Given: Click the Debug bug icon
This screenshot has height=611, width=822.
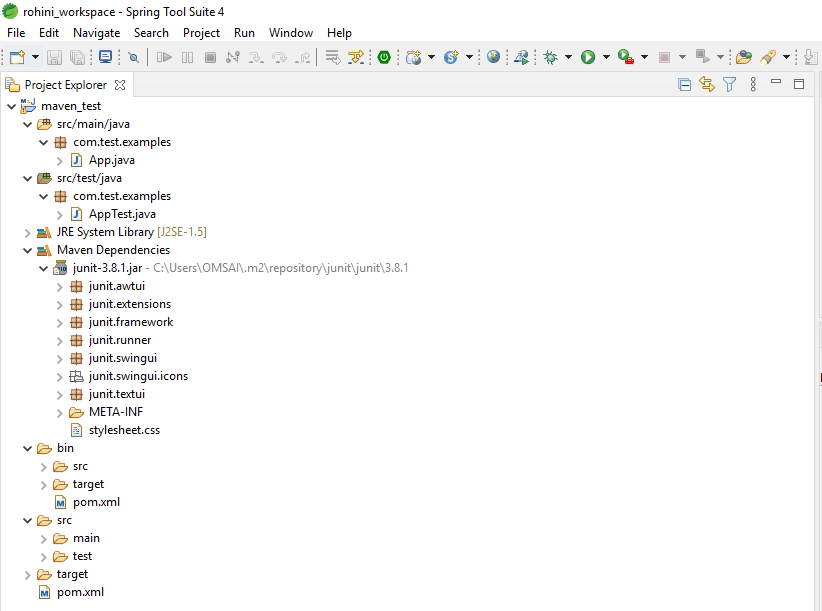Looking at the screenshot, I should pos(550,57).
